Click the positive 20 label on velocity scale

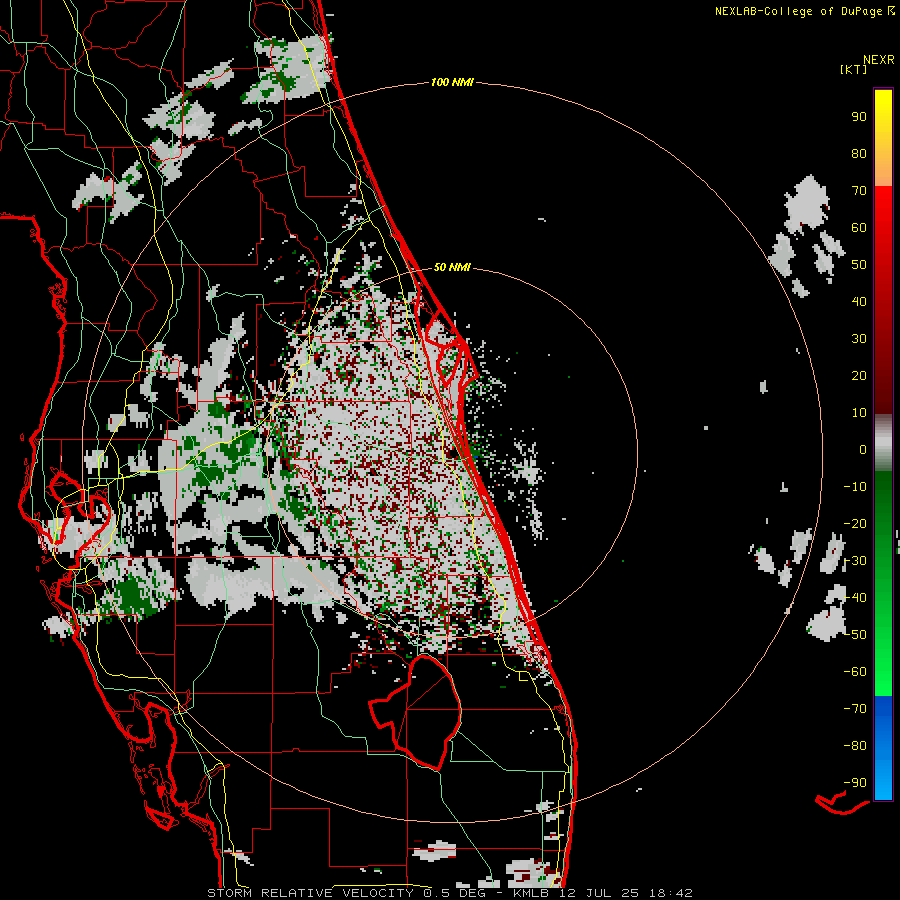859,375
